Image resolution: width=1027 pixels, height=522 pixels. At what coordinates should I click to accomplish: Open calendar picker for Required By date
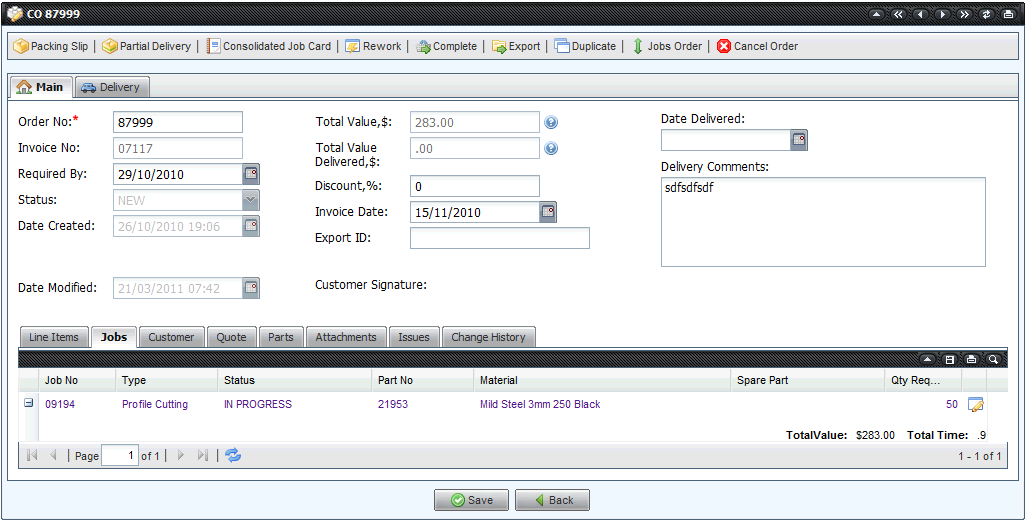(251, 174)
